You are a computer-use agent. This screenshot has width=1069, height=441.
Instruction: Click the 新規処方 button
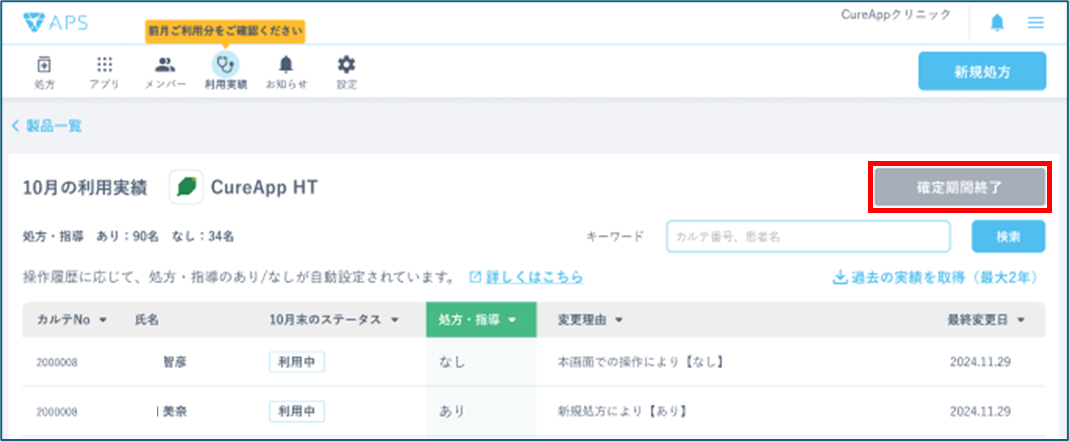[982, 71]
